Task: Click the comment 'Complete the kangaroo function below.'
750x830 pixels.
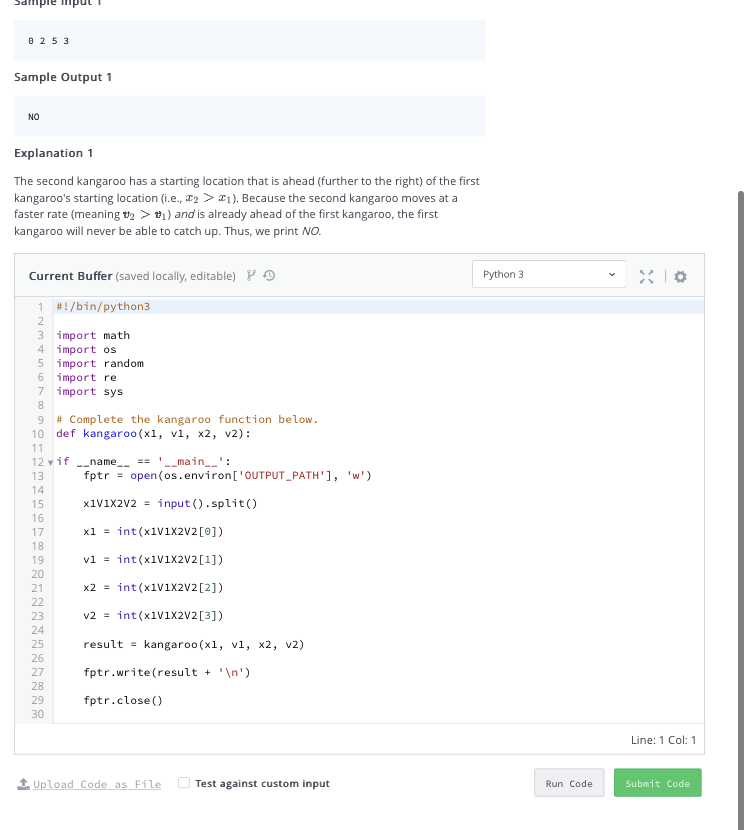Action: (187, 420)
